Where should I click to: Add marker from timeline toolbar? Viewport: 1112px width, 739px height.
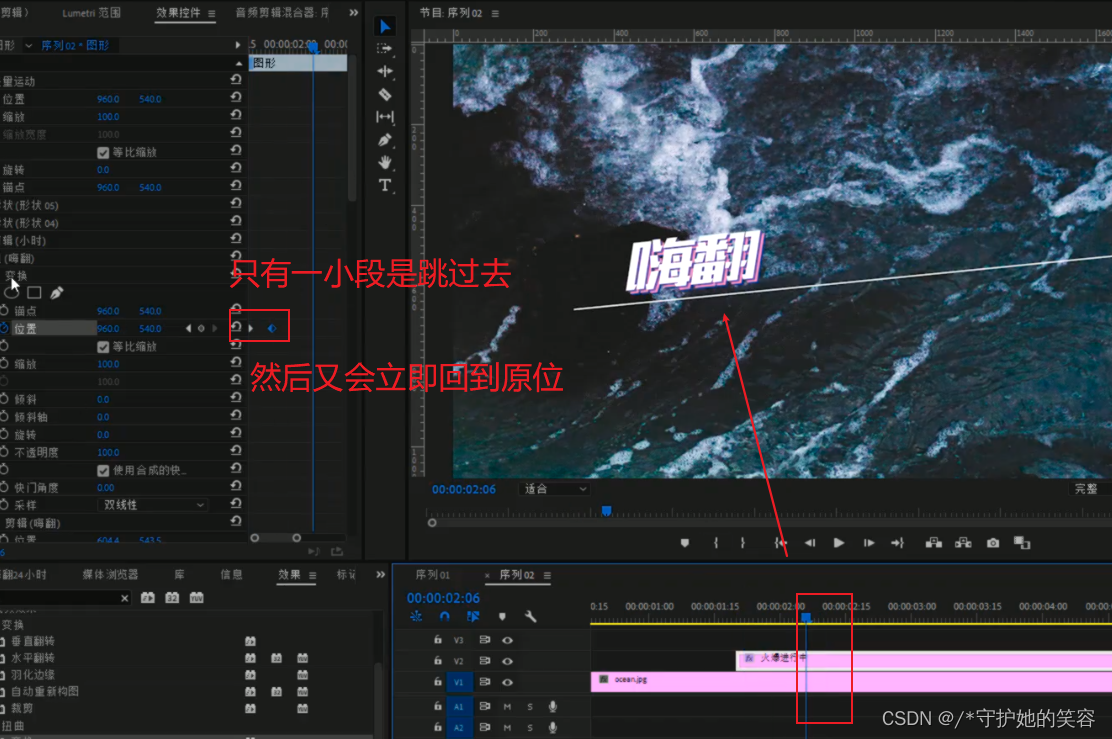[x=502, y=616]
